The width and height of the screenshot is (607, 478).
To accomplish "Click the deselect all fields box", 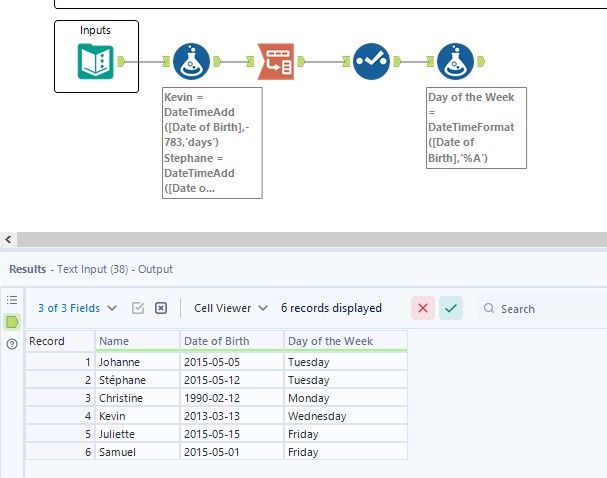I will pyautogui.click(x=160, y=308).
